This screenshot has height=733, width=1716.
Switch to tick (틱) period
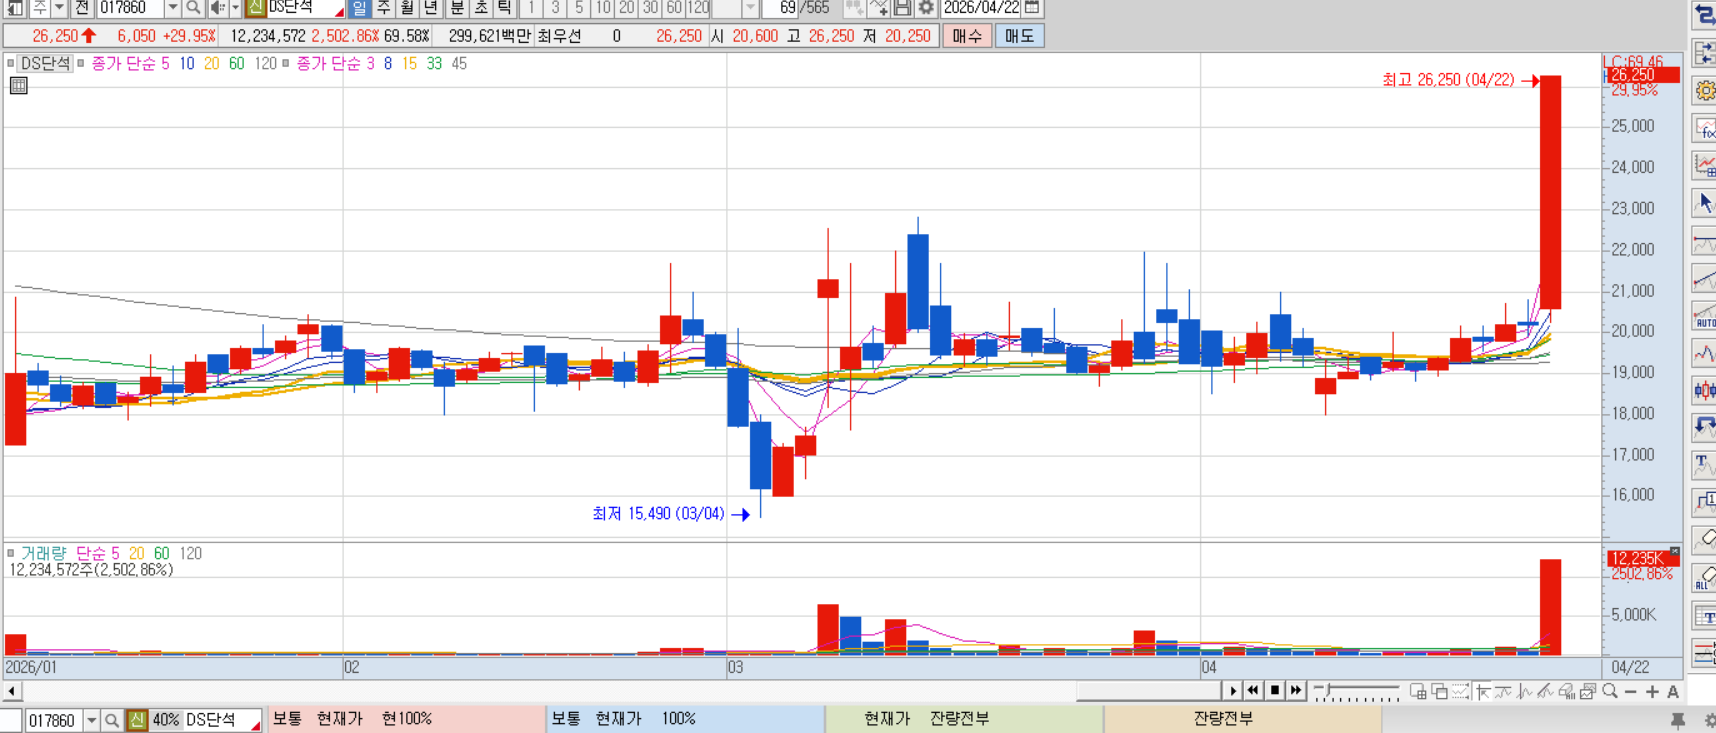(x=505, y=8)
